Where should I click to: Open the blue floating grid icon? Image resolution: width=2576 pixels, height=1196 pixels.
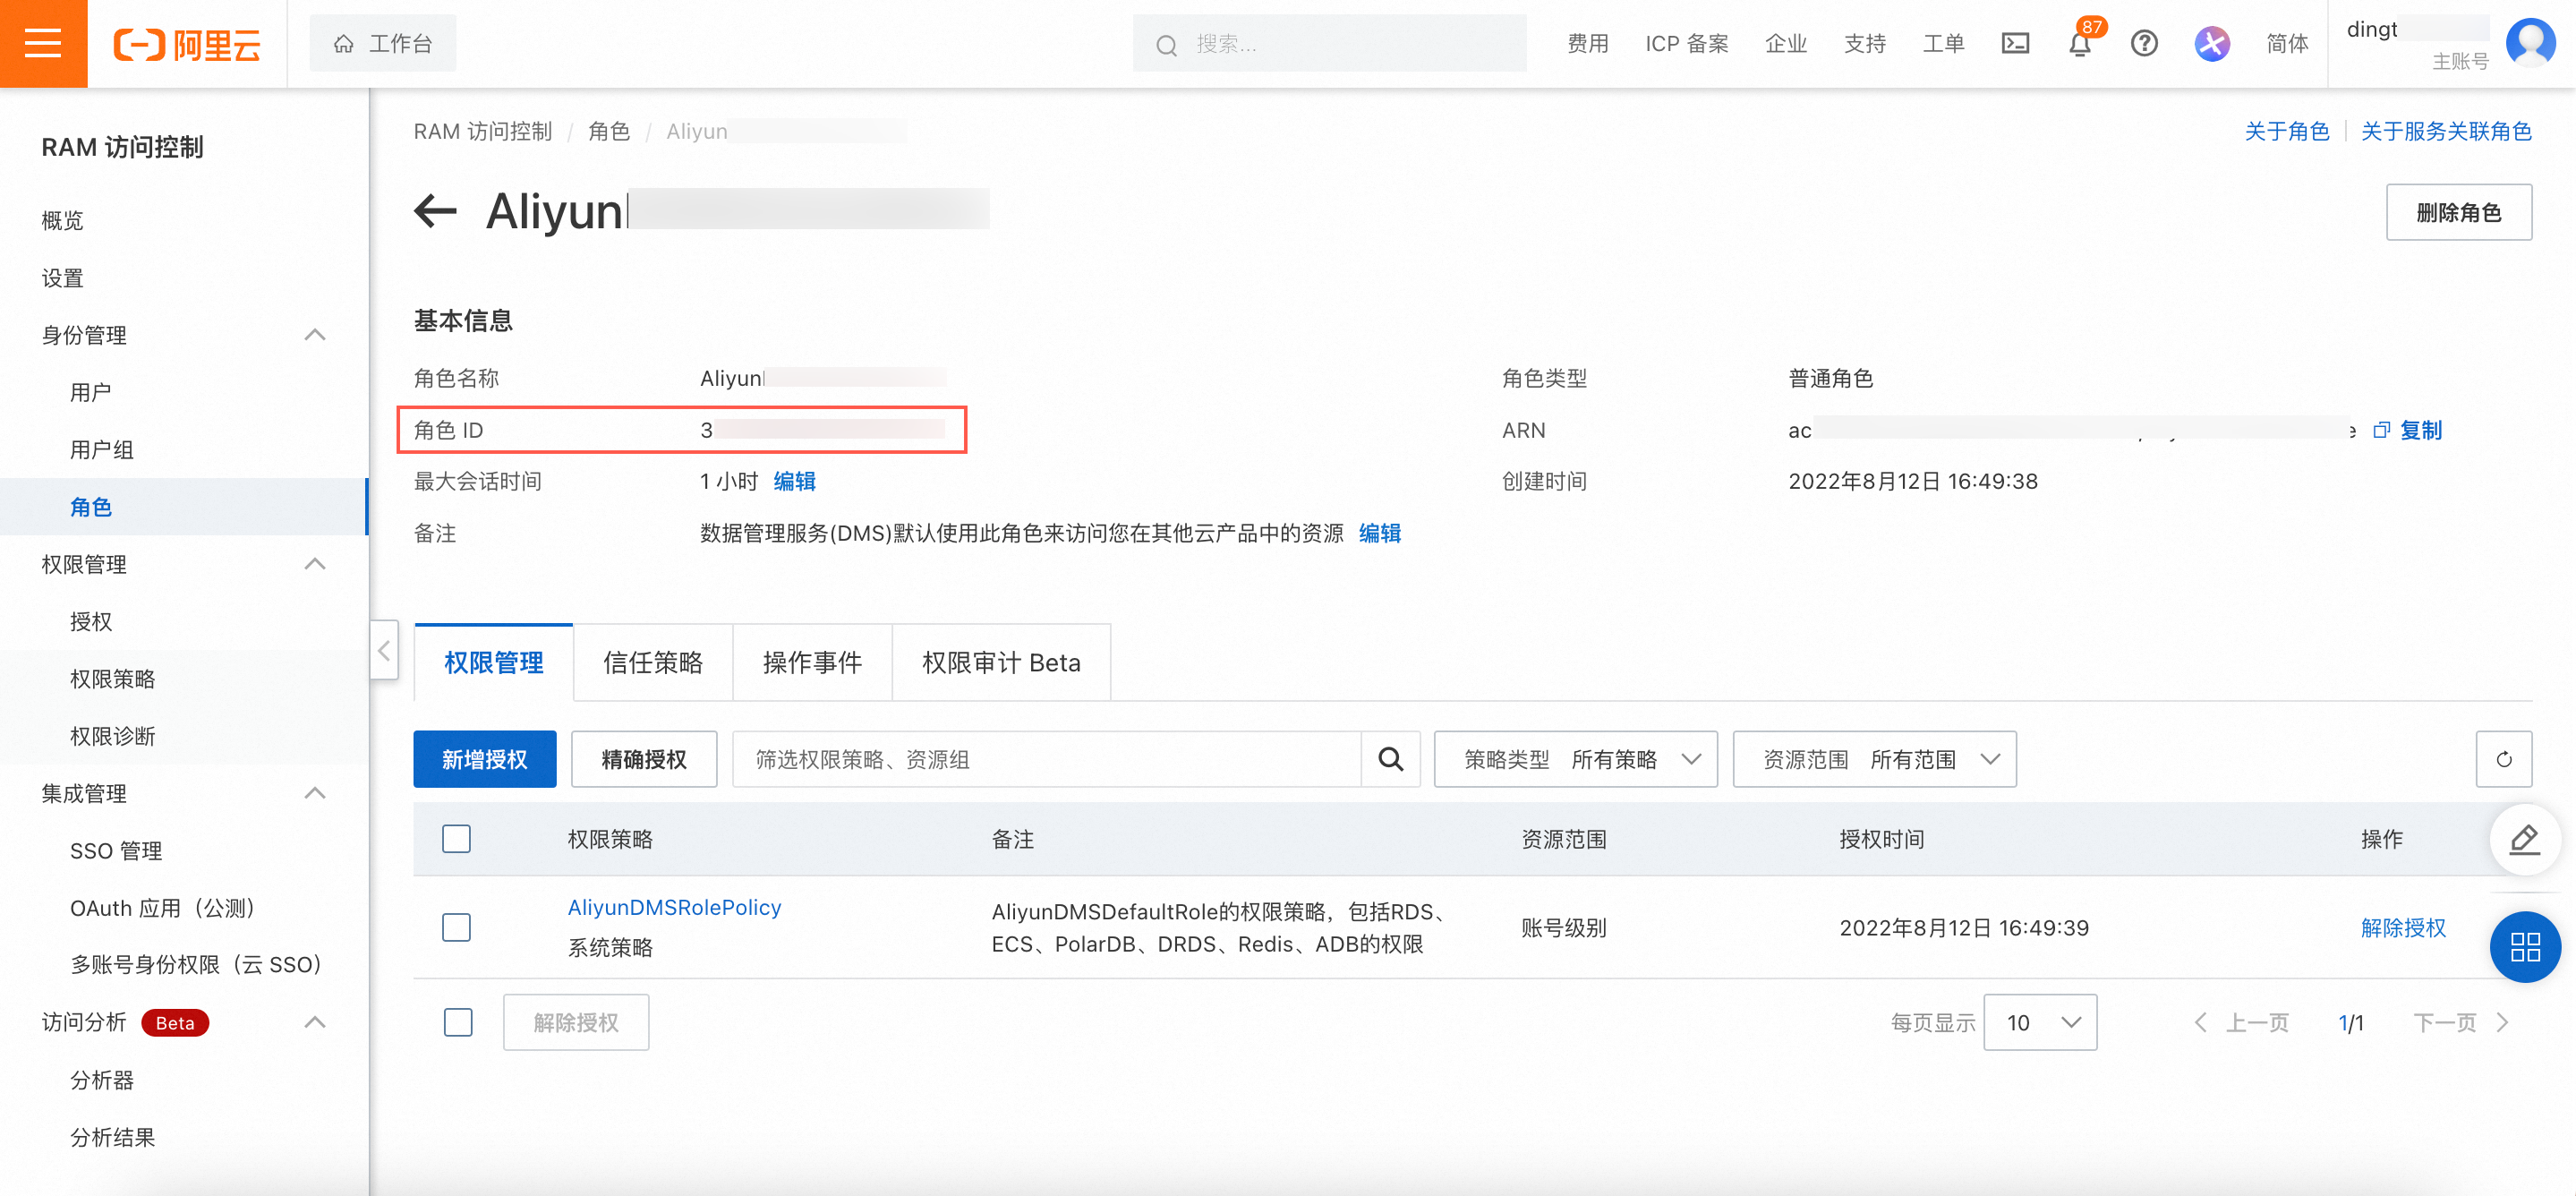coord(2524,946)
